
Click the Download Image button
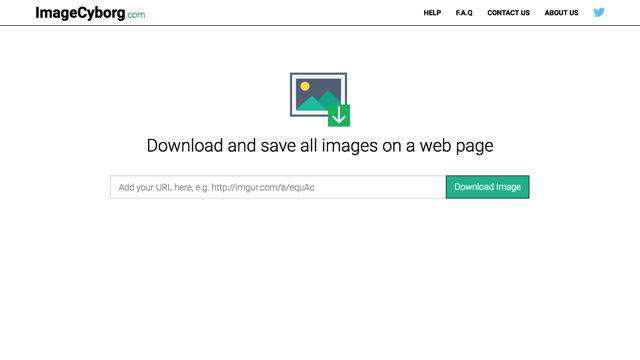point(488,187)
